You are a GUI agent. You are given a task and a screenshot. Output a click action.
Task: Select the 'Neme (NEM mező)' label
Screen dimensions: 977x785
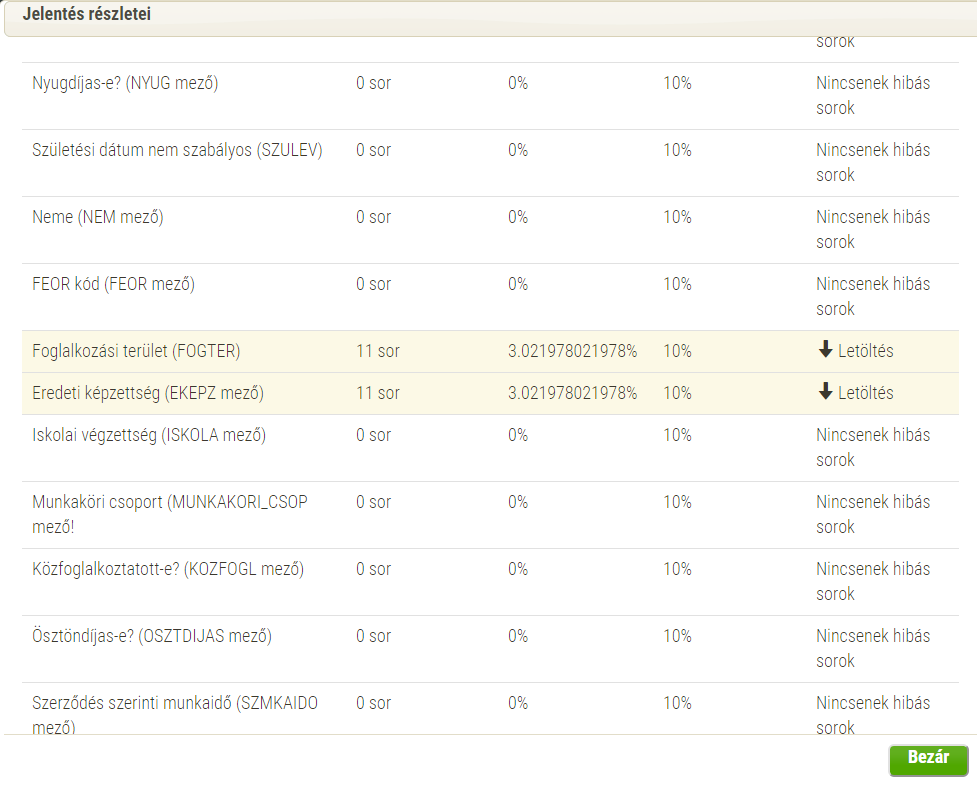click(98, 217)
